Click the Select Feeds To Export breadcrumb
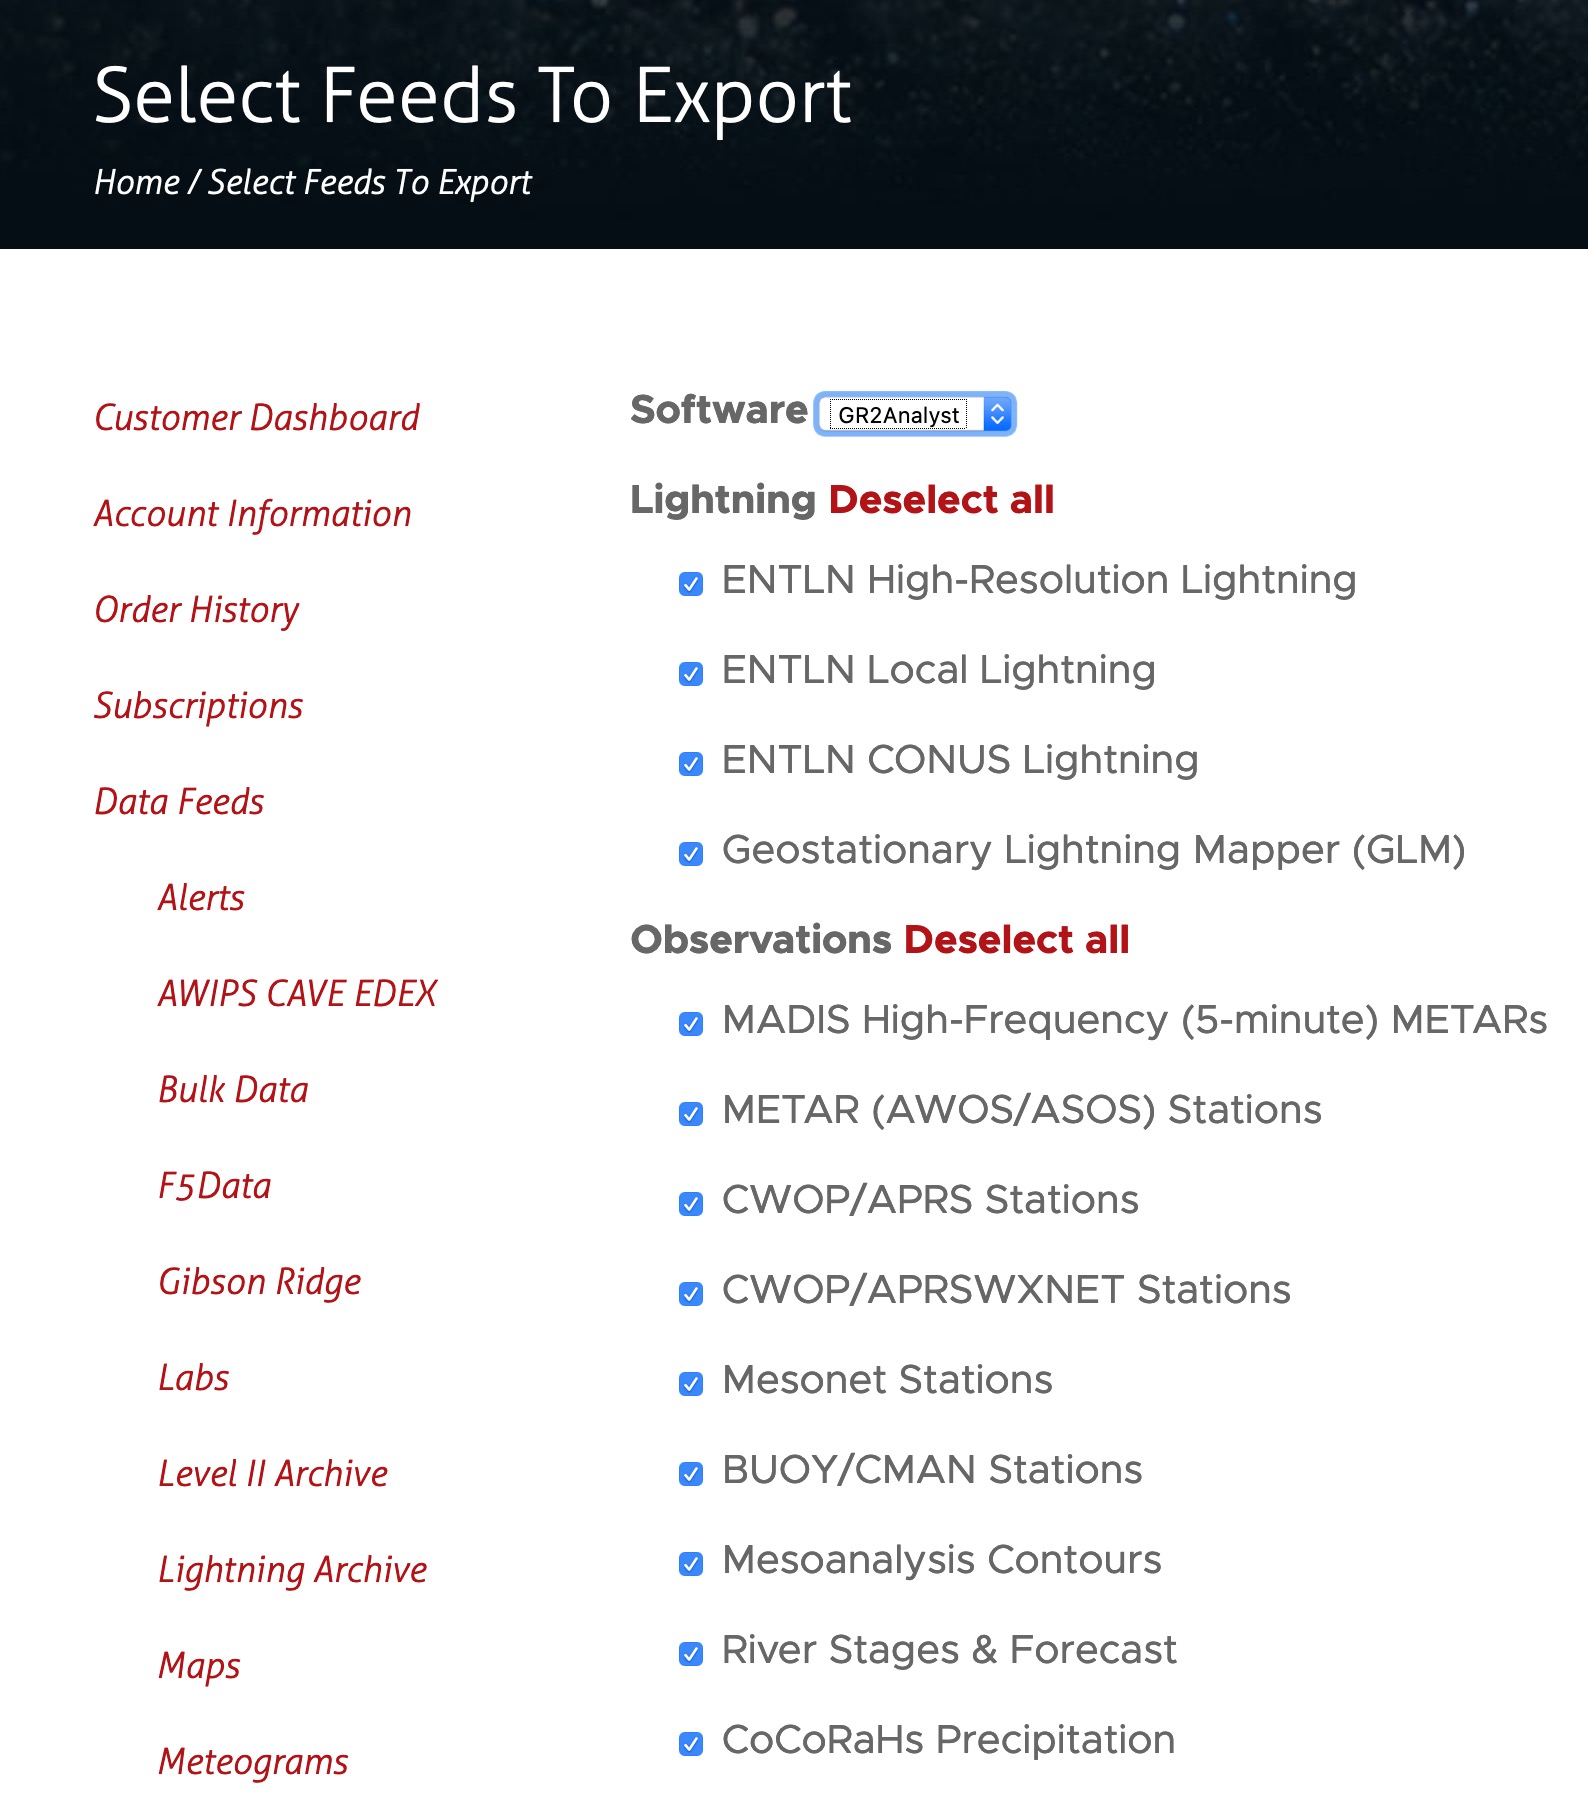Viewport: 1588px width, 1794px height. [370, 182]
